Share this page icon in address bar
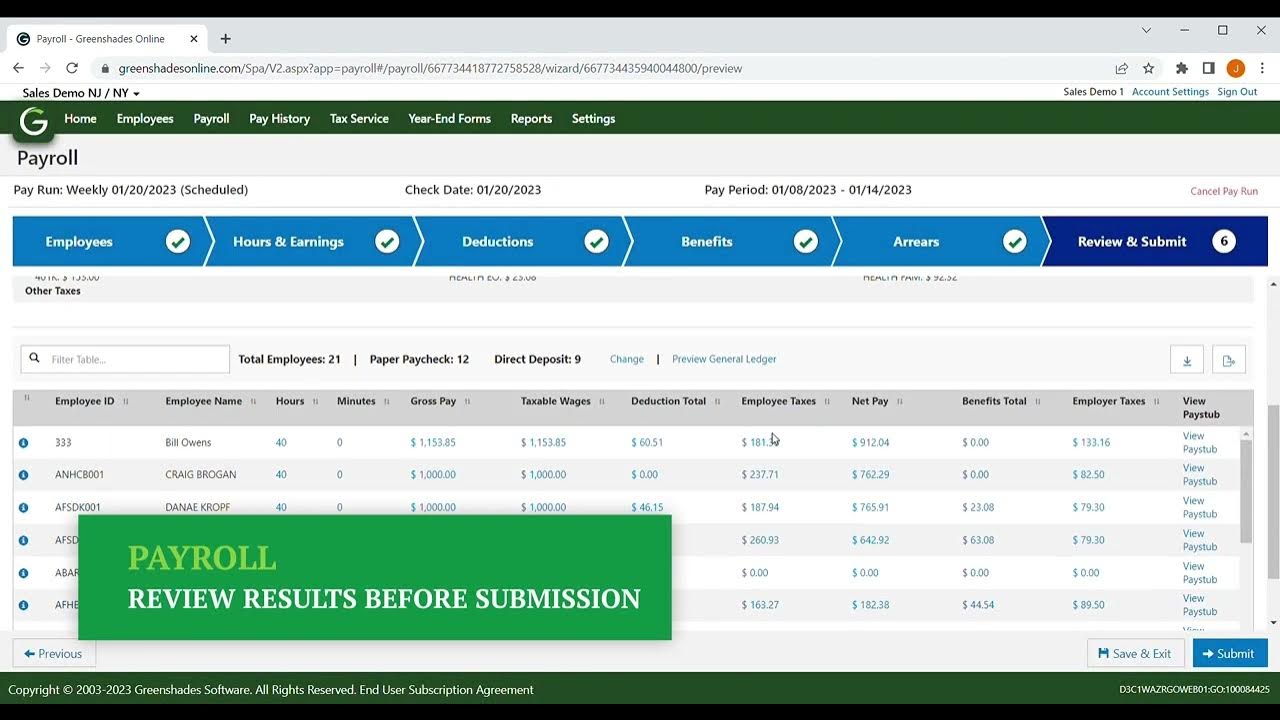This screenshot has height=720, width=1280. tap(1122, 68)
